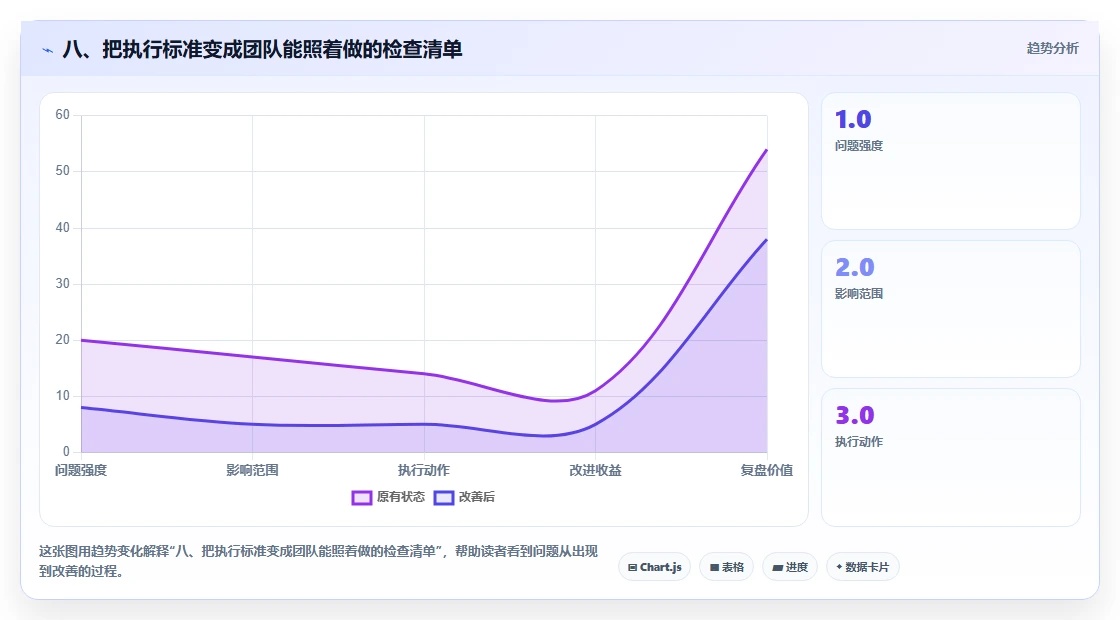Click the Chart.js tag icon
Image resolution: width=1120 pixels, height=620 pixels.
point(632,567)
